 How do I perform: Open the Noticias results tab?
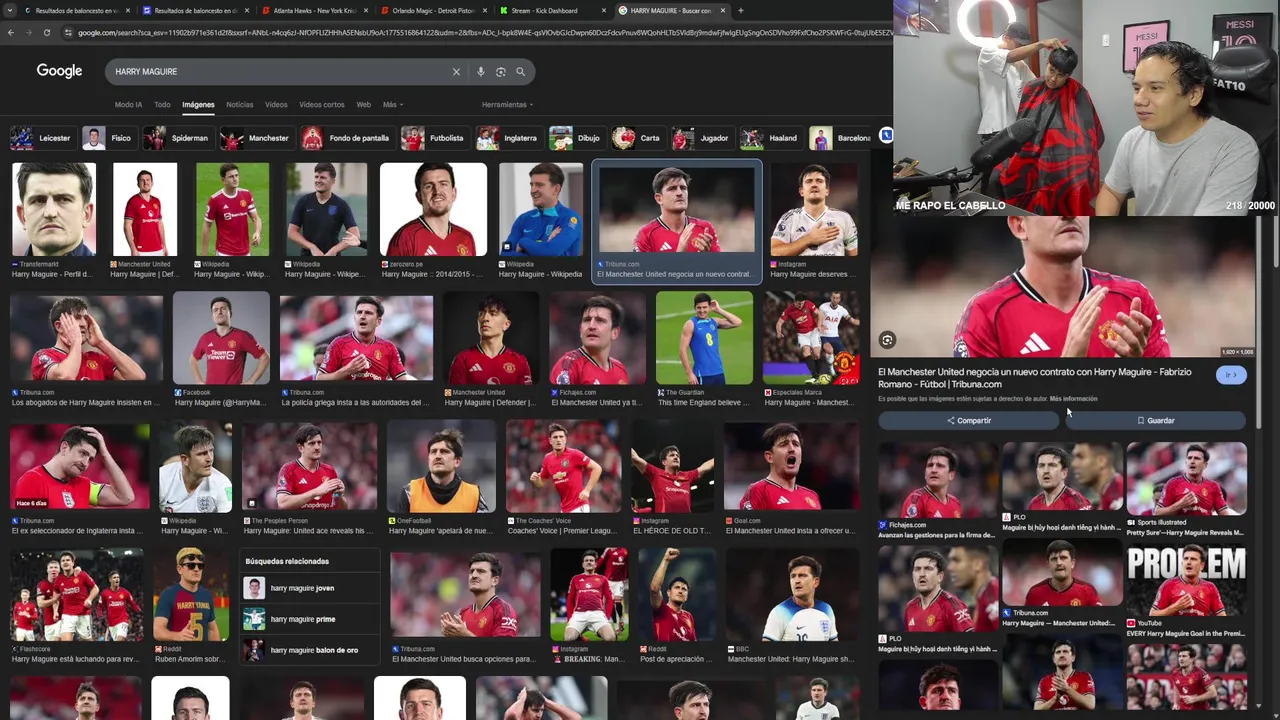(239, 104)
